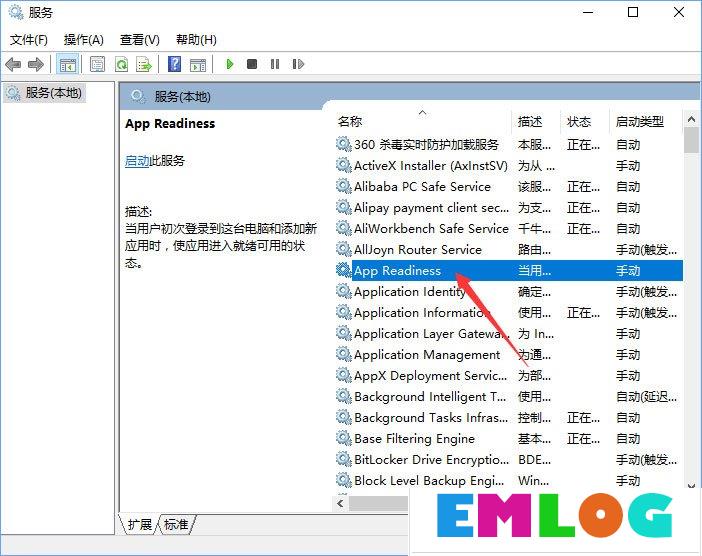Start the service with the green play icon
The width and height of the screenshot is (702, 556).
click(230, 64)
